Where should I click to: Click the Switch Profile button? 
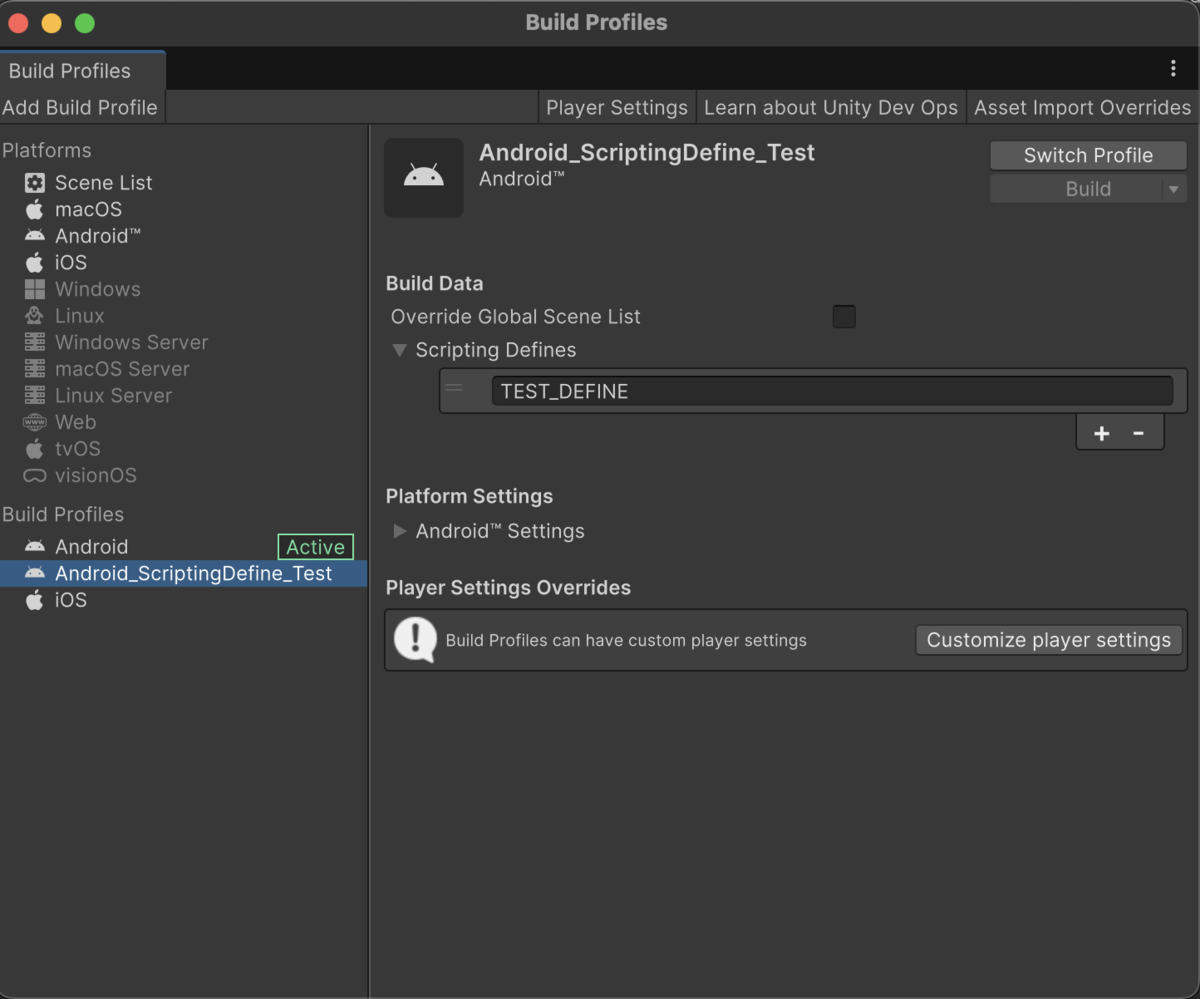(x=1088, y=155)
